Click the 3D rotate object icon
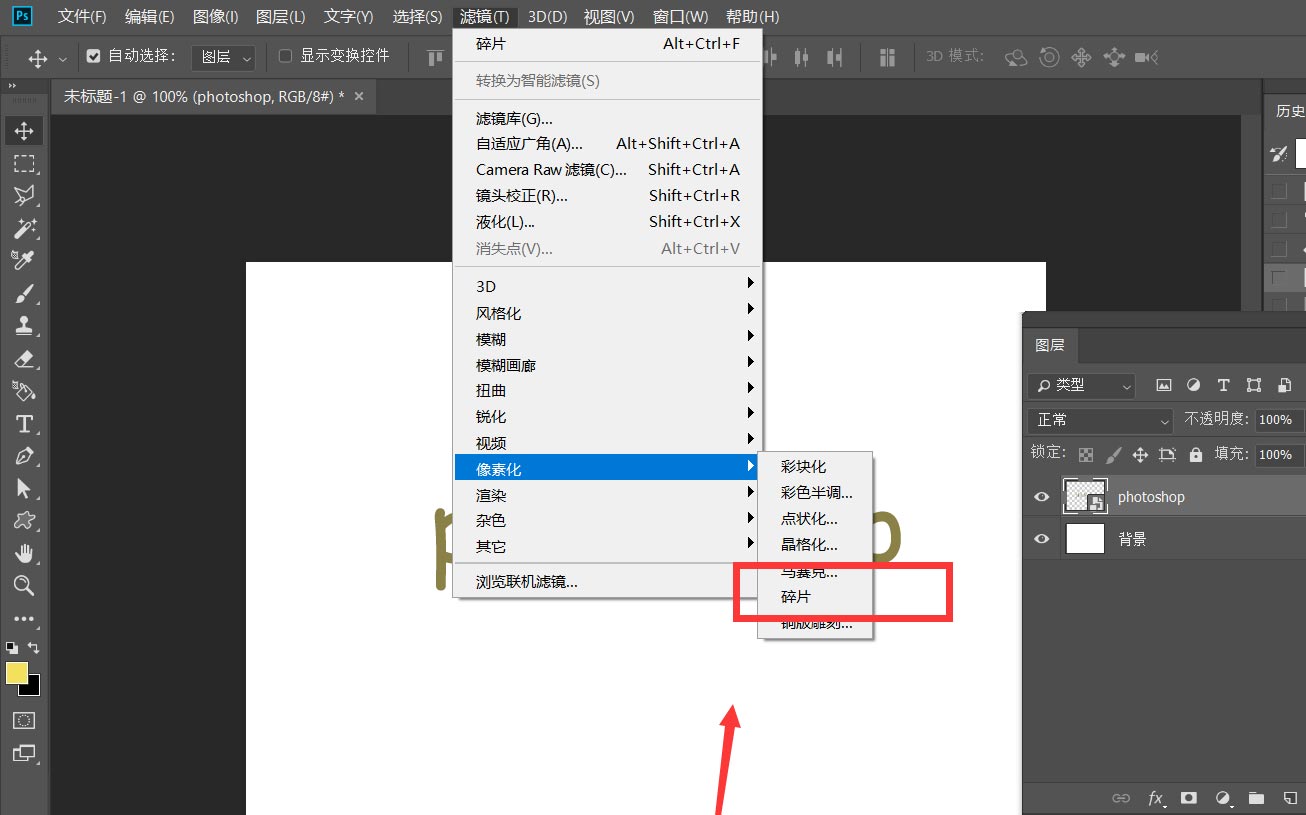The width and height of the screenshot is (1306, 815). click(x=1016, y=57)
